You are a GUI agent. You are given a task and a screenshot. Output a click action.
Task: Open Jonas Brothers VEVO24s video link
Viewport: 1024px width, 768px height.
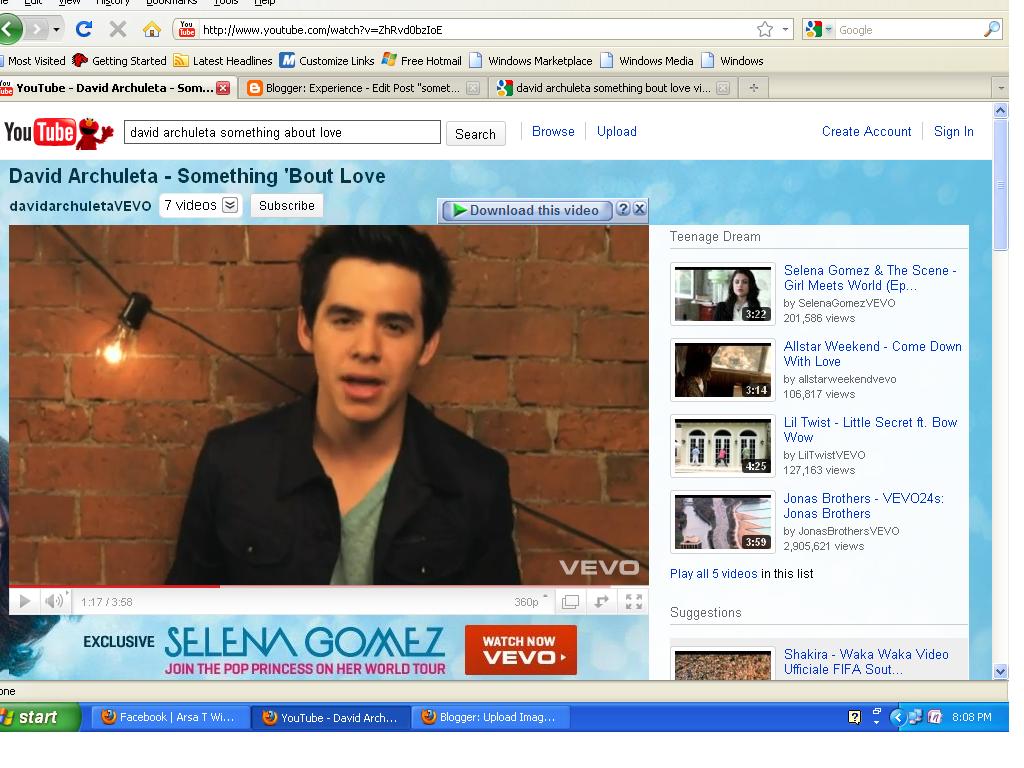[x=863, y=506]
